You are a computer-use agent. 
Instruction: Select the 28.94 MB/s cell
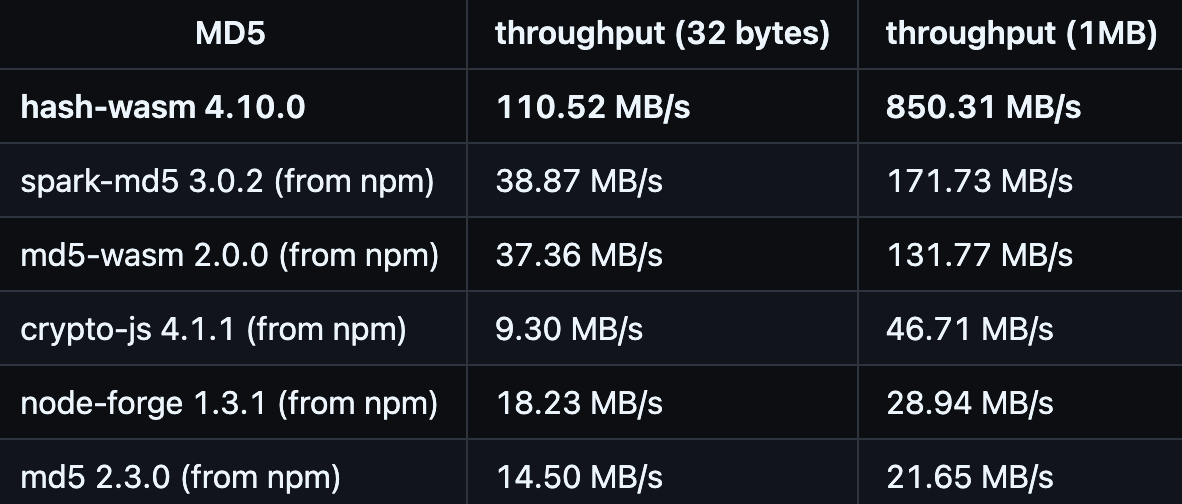[970, 403]
